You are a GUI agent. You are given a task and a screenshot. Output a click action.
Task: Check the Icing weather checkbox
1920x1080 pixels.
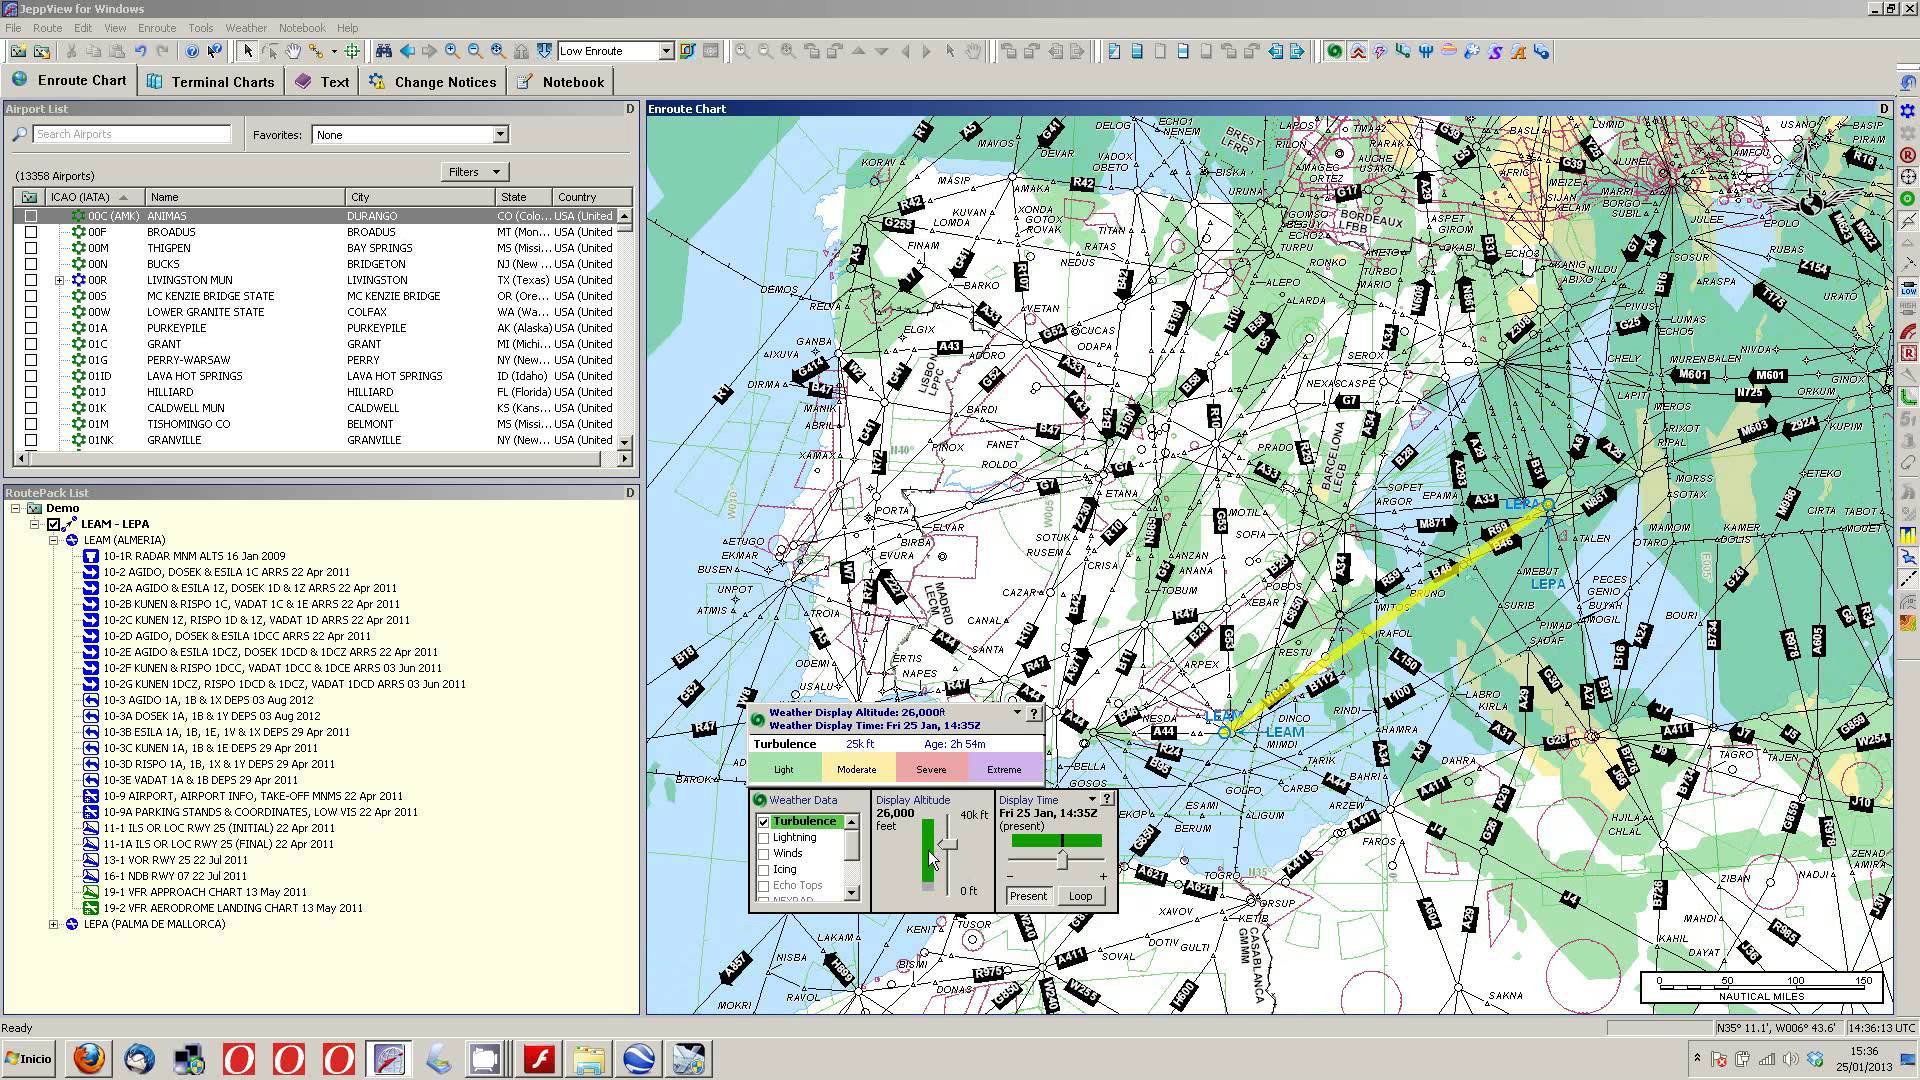[764, 870]
